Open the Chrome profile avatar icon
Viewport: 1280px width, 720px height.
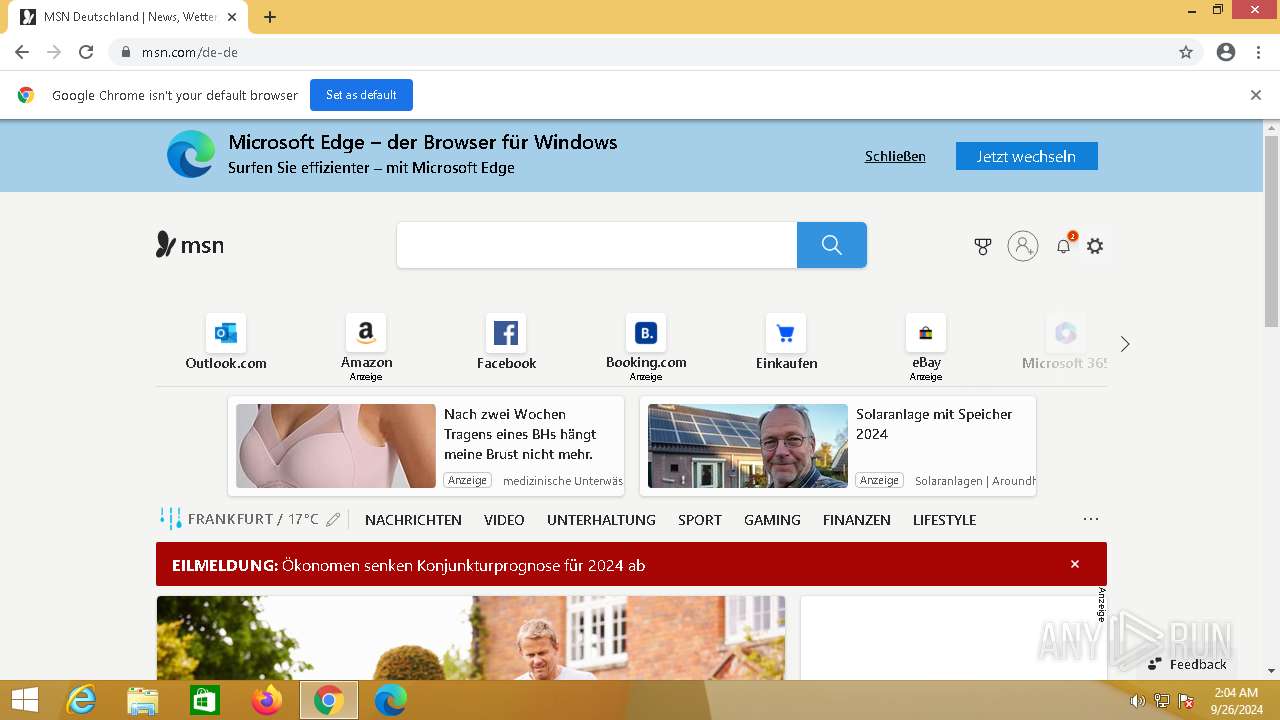pos(1226,52)
